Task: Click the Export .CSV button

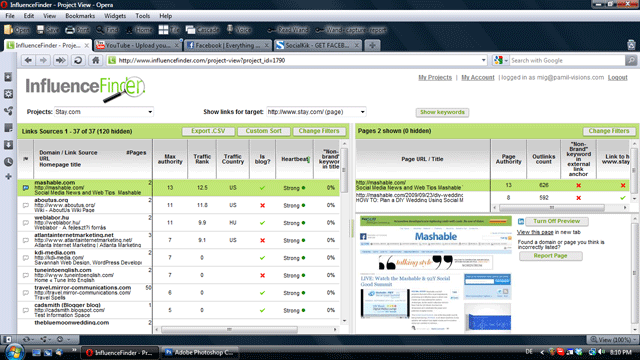Action: point(208,131)
